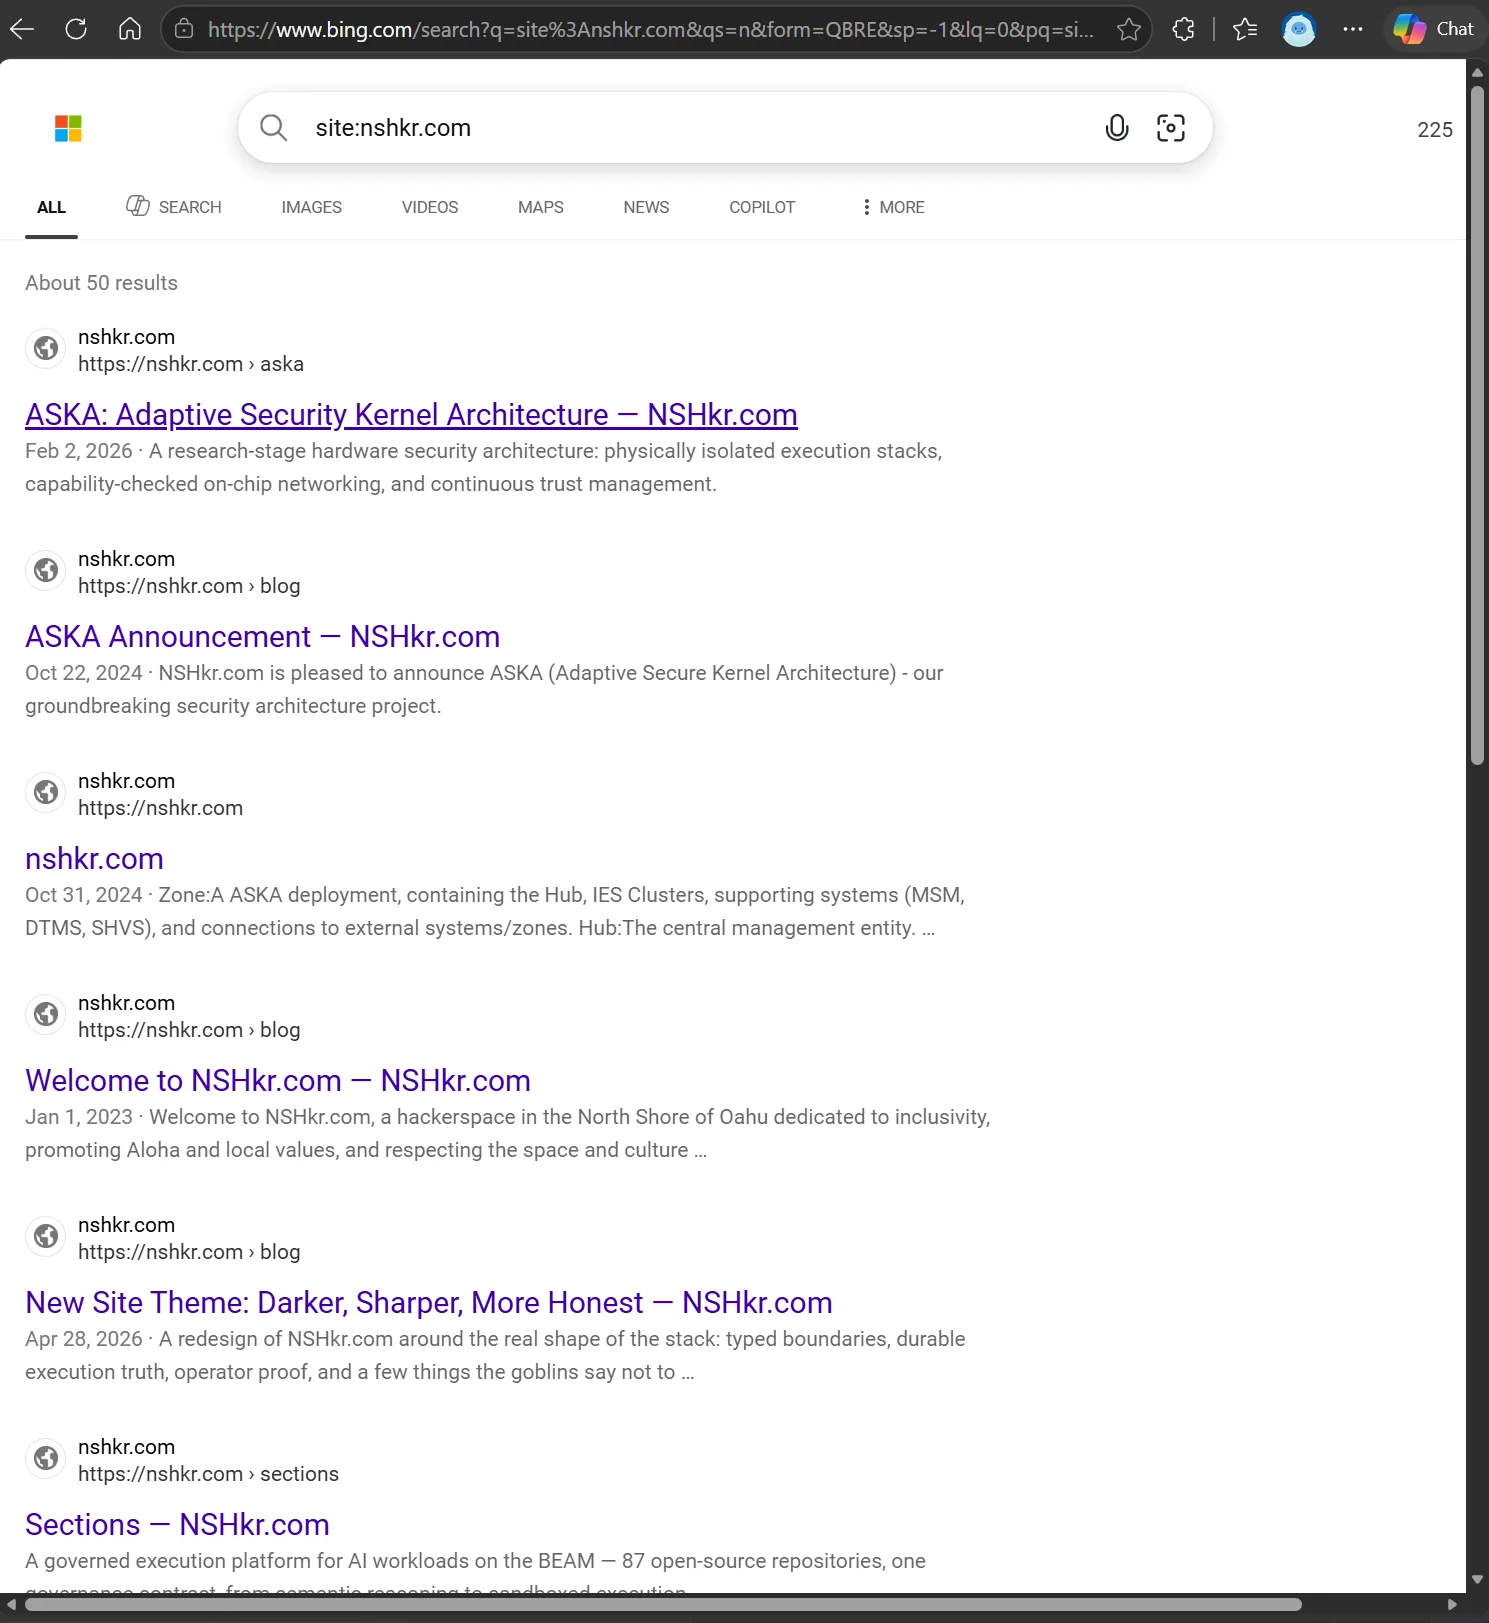Click the horizontal scrollbar right arrow
The width and height of the screenshot is (1489, 1623).
coord(1453,1605)
